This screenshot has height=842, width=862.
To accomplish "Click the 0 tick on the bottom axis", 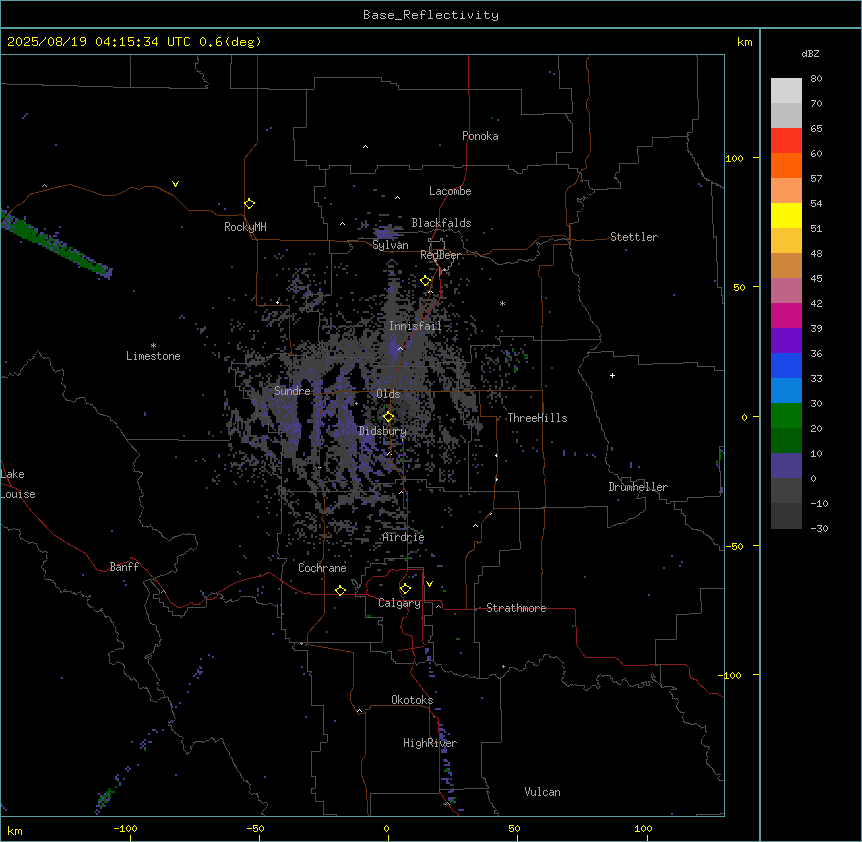I will click(x=386, y=828).
